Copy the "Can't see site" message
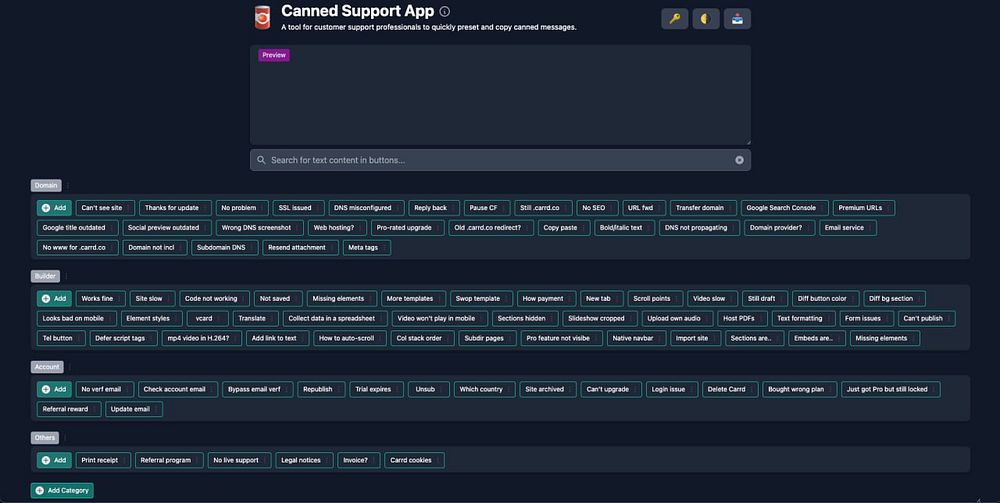The height and width of the screenshot is (503, 1000). tap(105, 208)
